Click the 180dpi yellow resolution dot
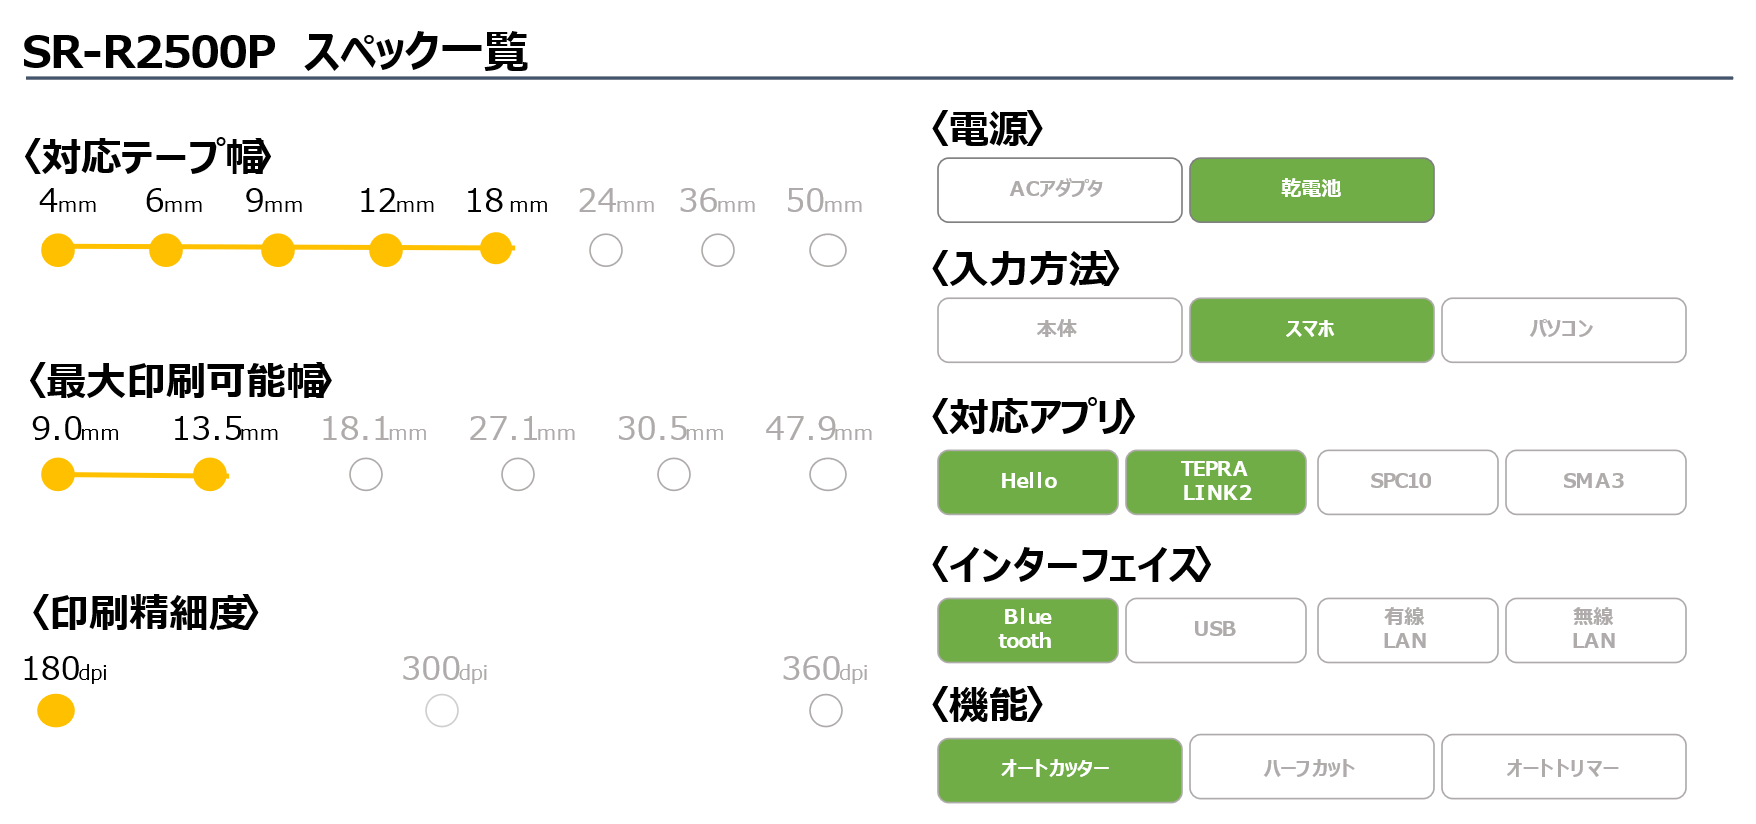This screenshot has height=824, width=1756. point(56,711)
